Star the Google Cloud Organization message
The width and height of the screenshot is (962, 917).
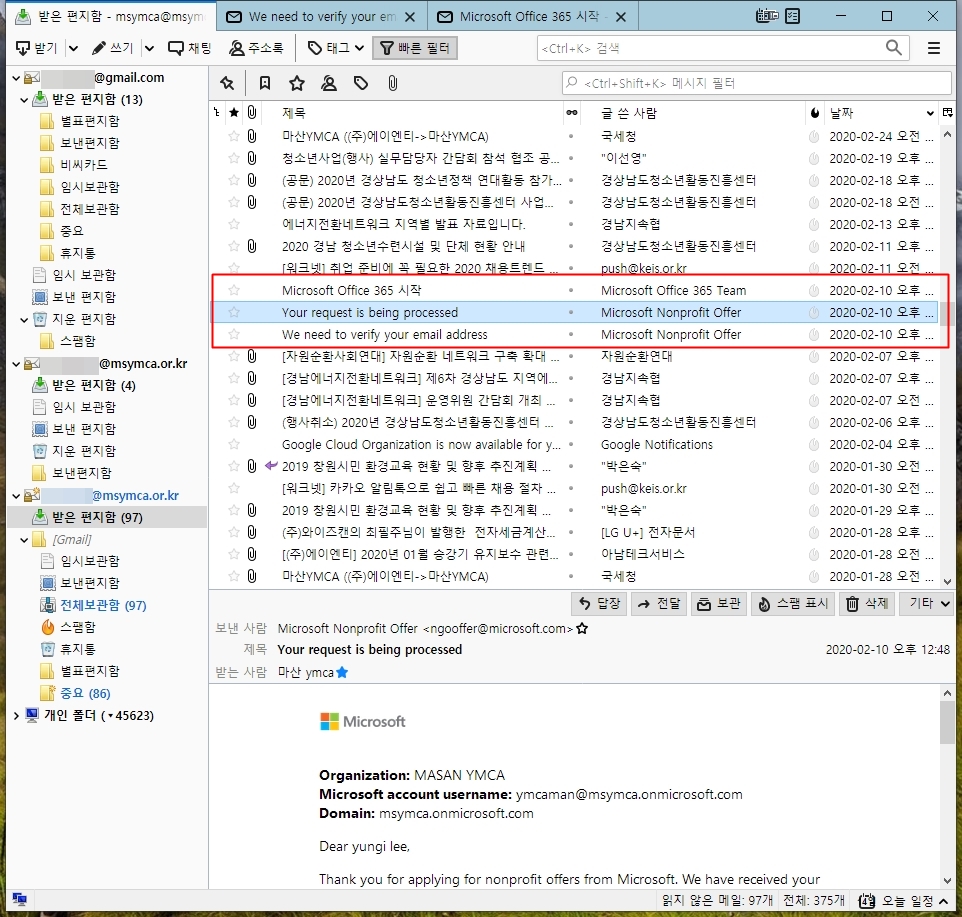234,444
